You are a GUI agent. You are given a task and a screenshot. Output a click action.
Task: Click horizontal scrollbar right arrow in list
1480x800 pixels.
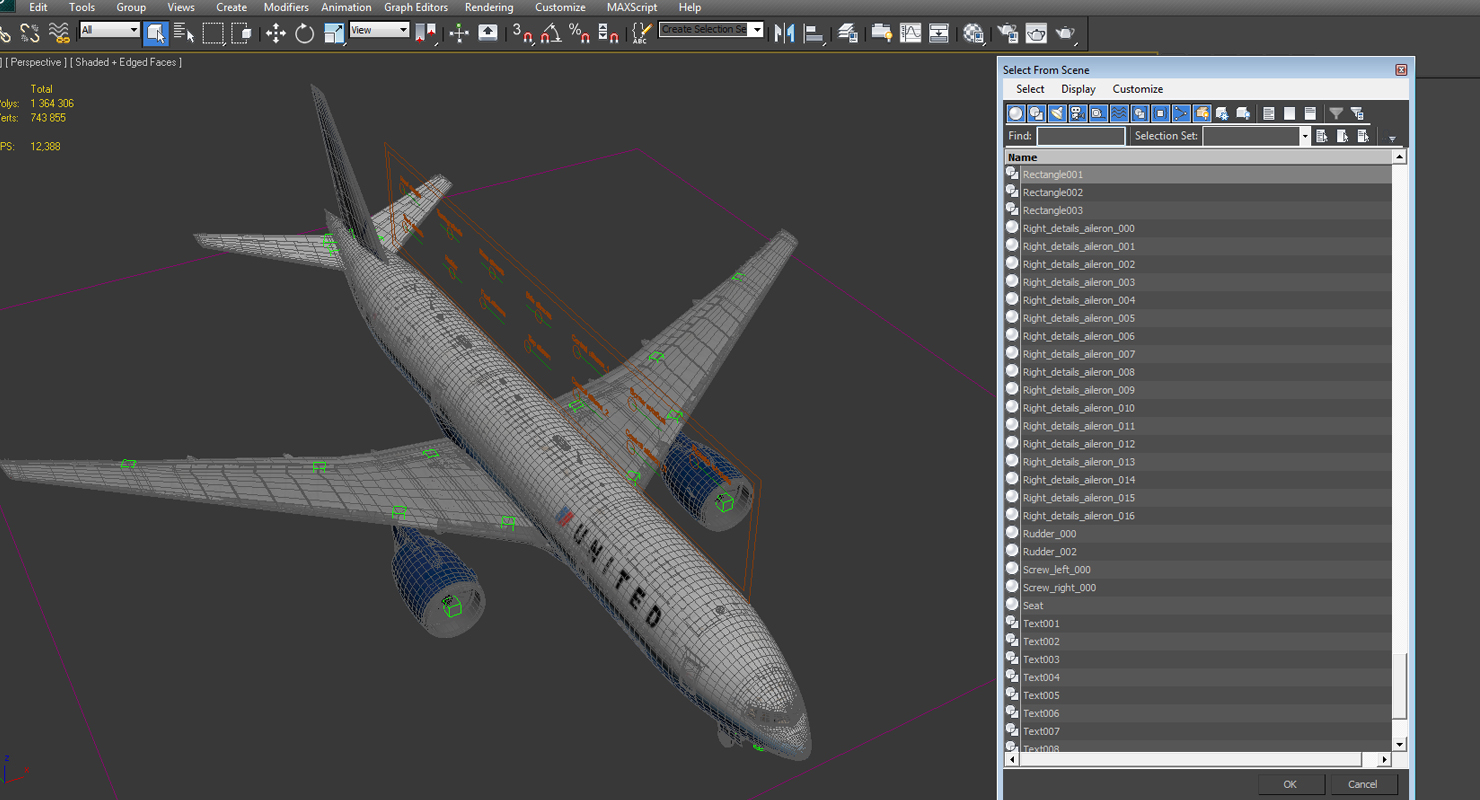click(1385, 760)
